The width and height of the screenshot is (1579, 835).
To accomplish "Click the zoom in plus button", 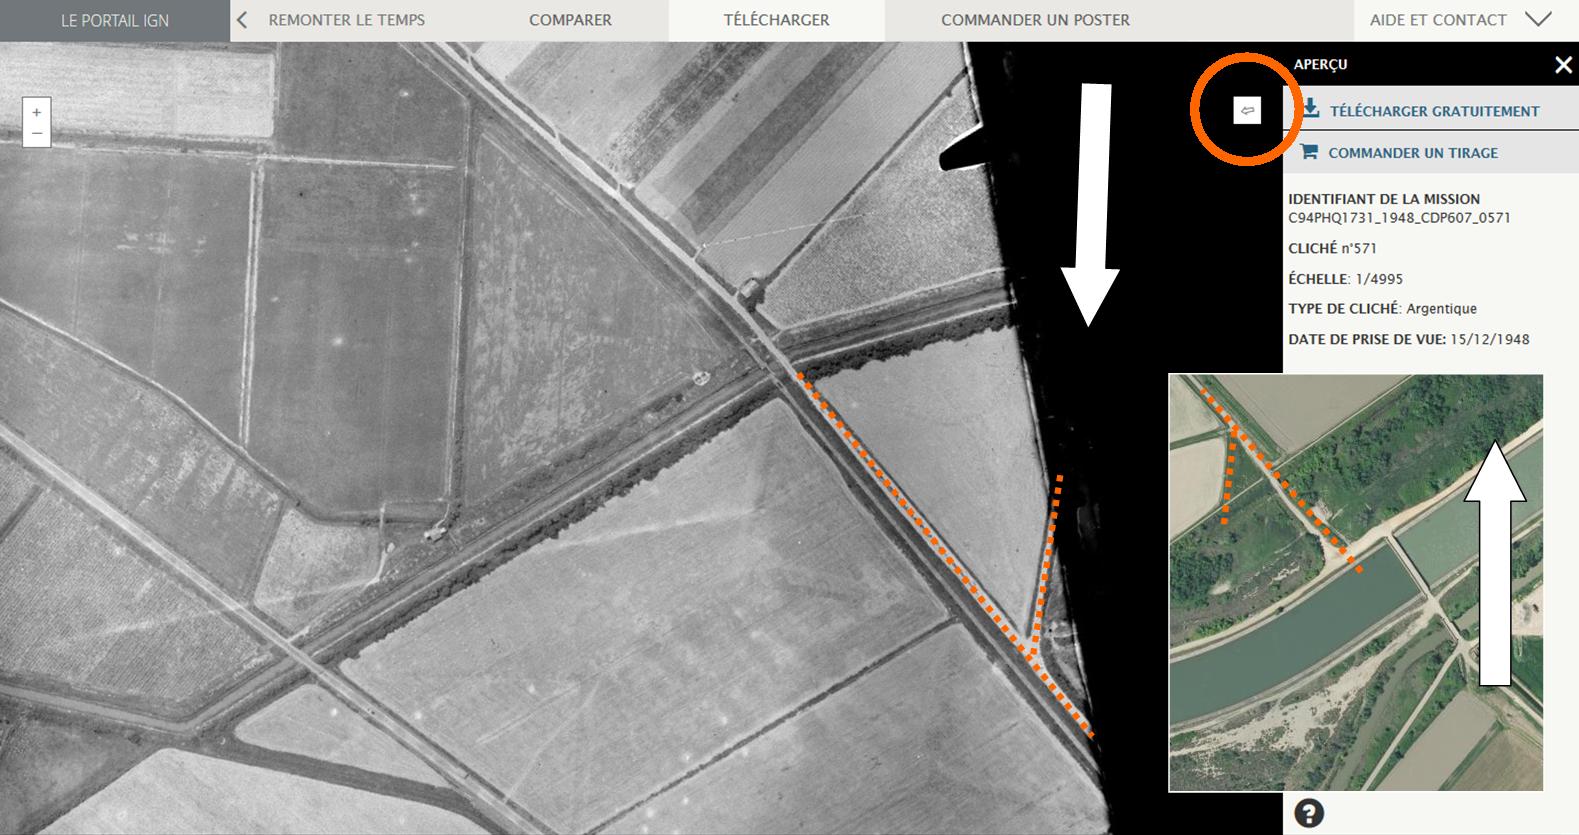I will click(x=37, y=112).
